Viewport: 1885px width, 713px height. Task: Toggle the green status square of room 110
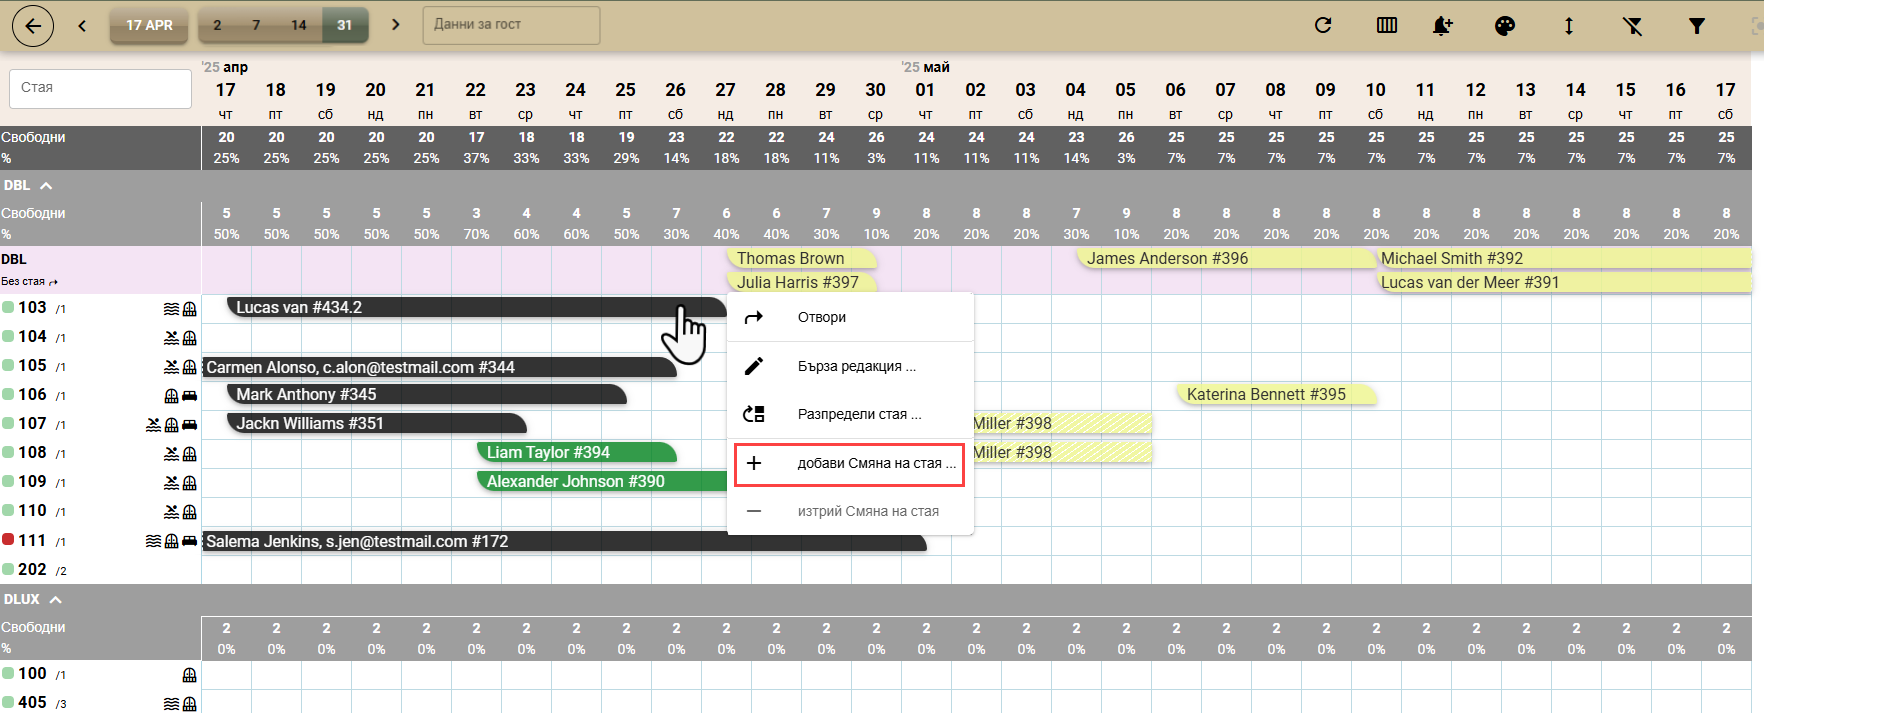(x=8, y=510)
